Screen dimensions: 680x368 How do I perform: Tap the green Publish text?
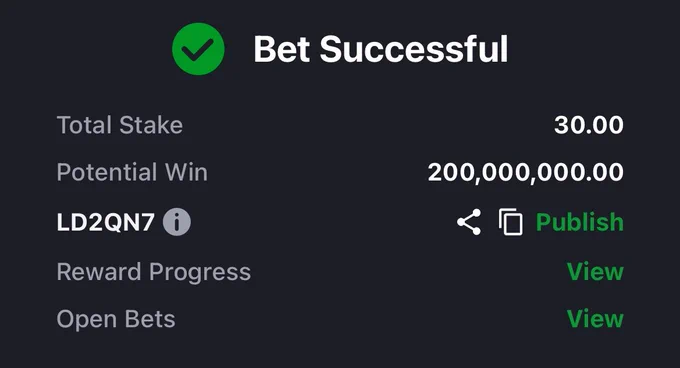tap(580, 222)
